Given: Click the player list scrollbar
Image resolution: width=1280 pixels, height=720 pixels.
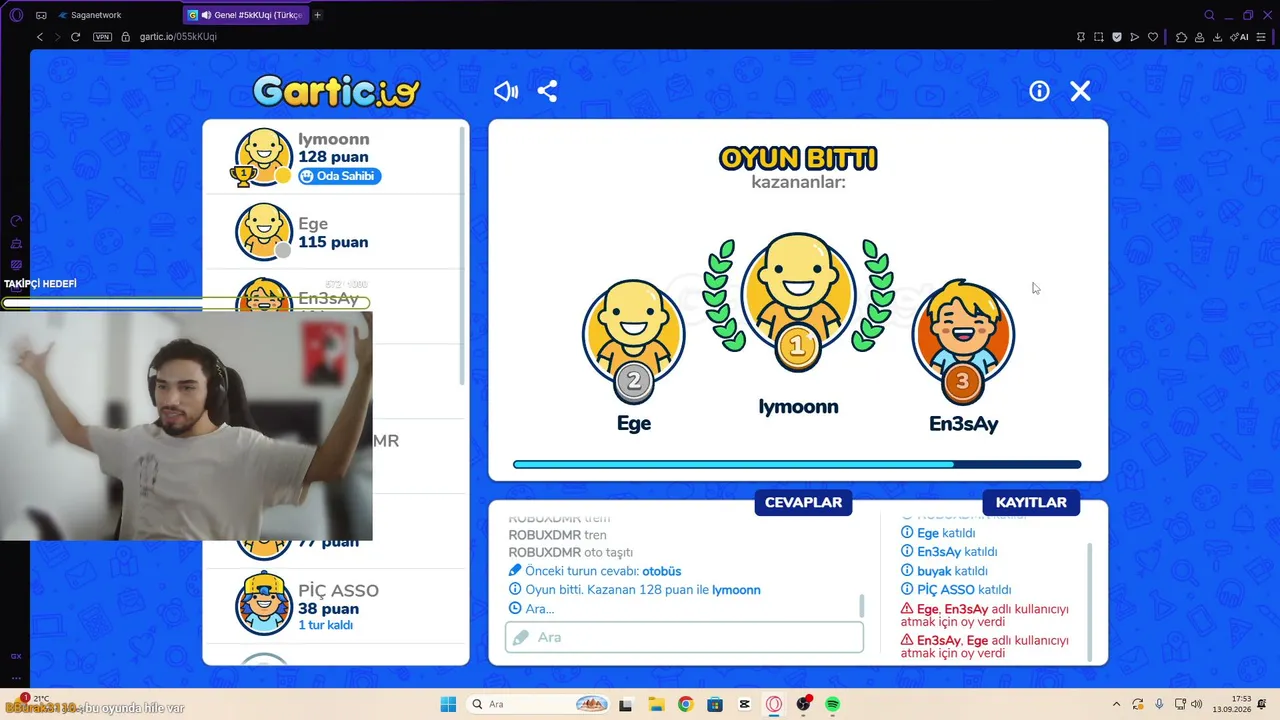Looking at the screenshot, I should (x=462, y=258).
